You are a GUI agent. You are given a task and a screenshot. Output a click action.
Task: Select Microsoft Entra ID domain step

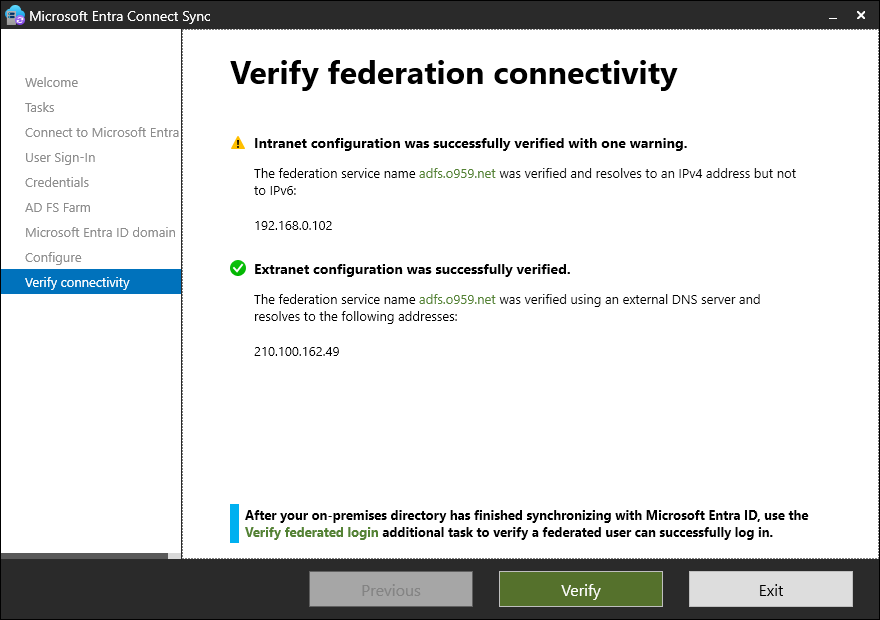click(x=100, y=232)
